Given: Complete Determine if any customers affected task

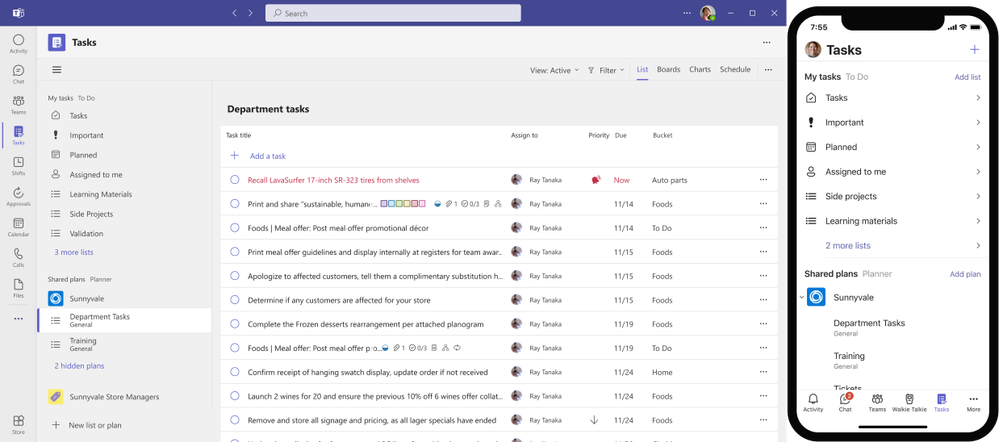Looking at the screenshot, I should point(234,300).
